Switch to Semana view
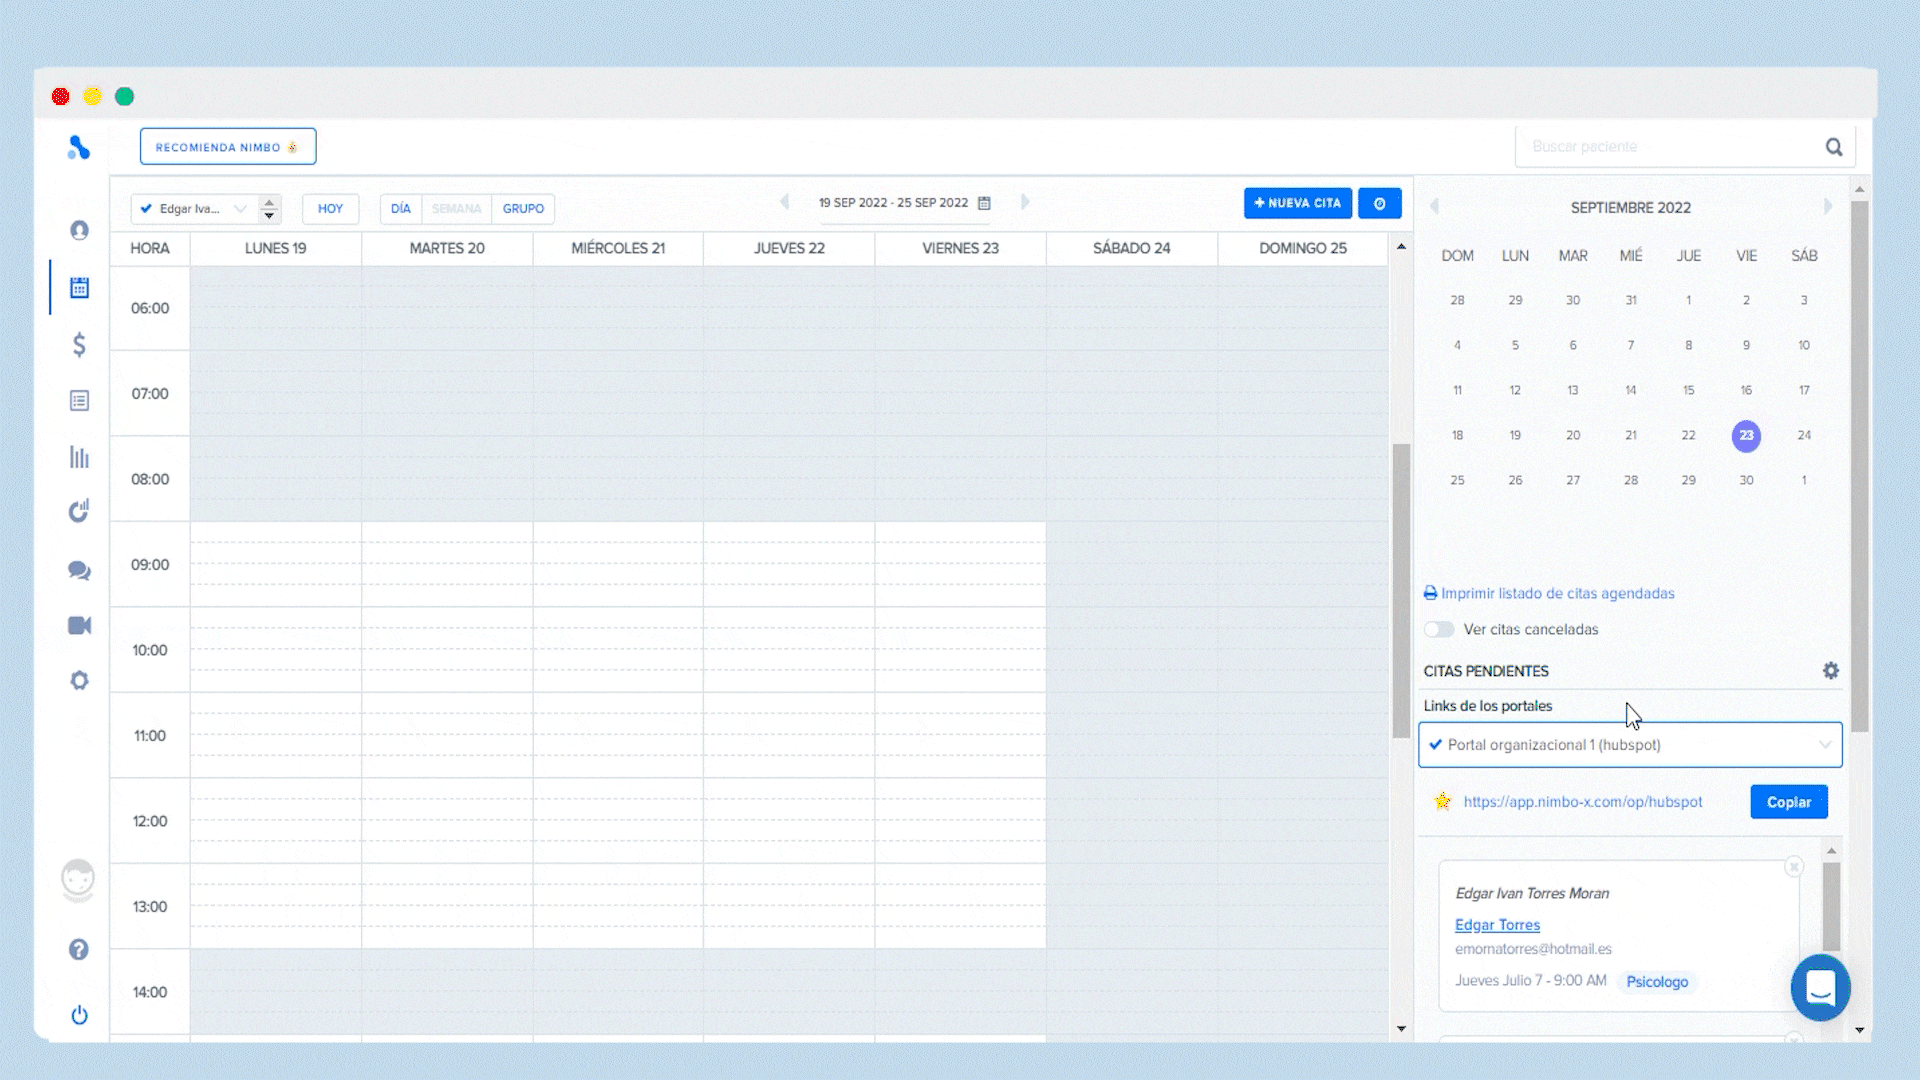The width and height of the screenshot is (1920, 1080). tap(457, 209)
